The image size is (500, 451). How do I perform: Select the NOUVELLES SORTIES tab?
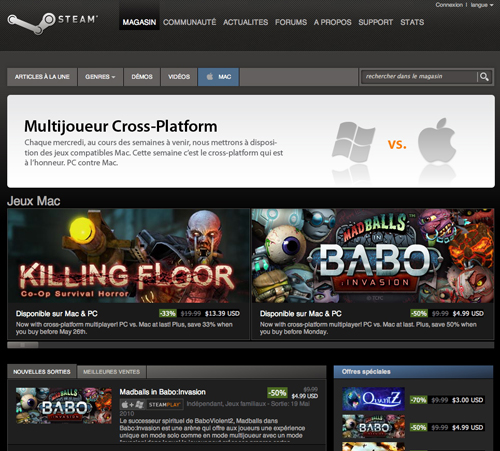42,372
